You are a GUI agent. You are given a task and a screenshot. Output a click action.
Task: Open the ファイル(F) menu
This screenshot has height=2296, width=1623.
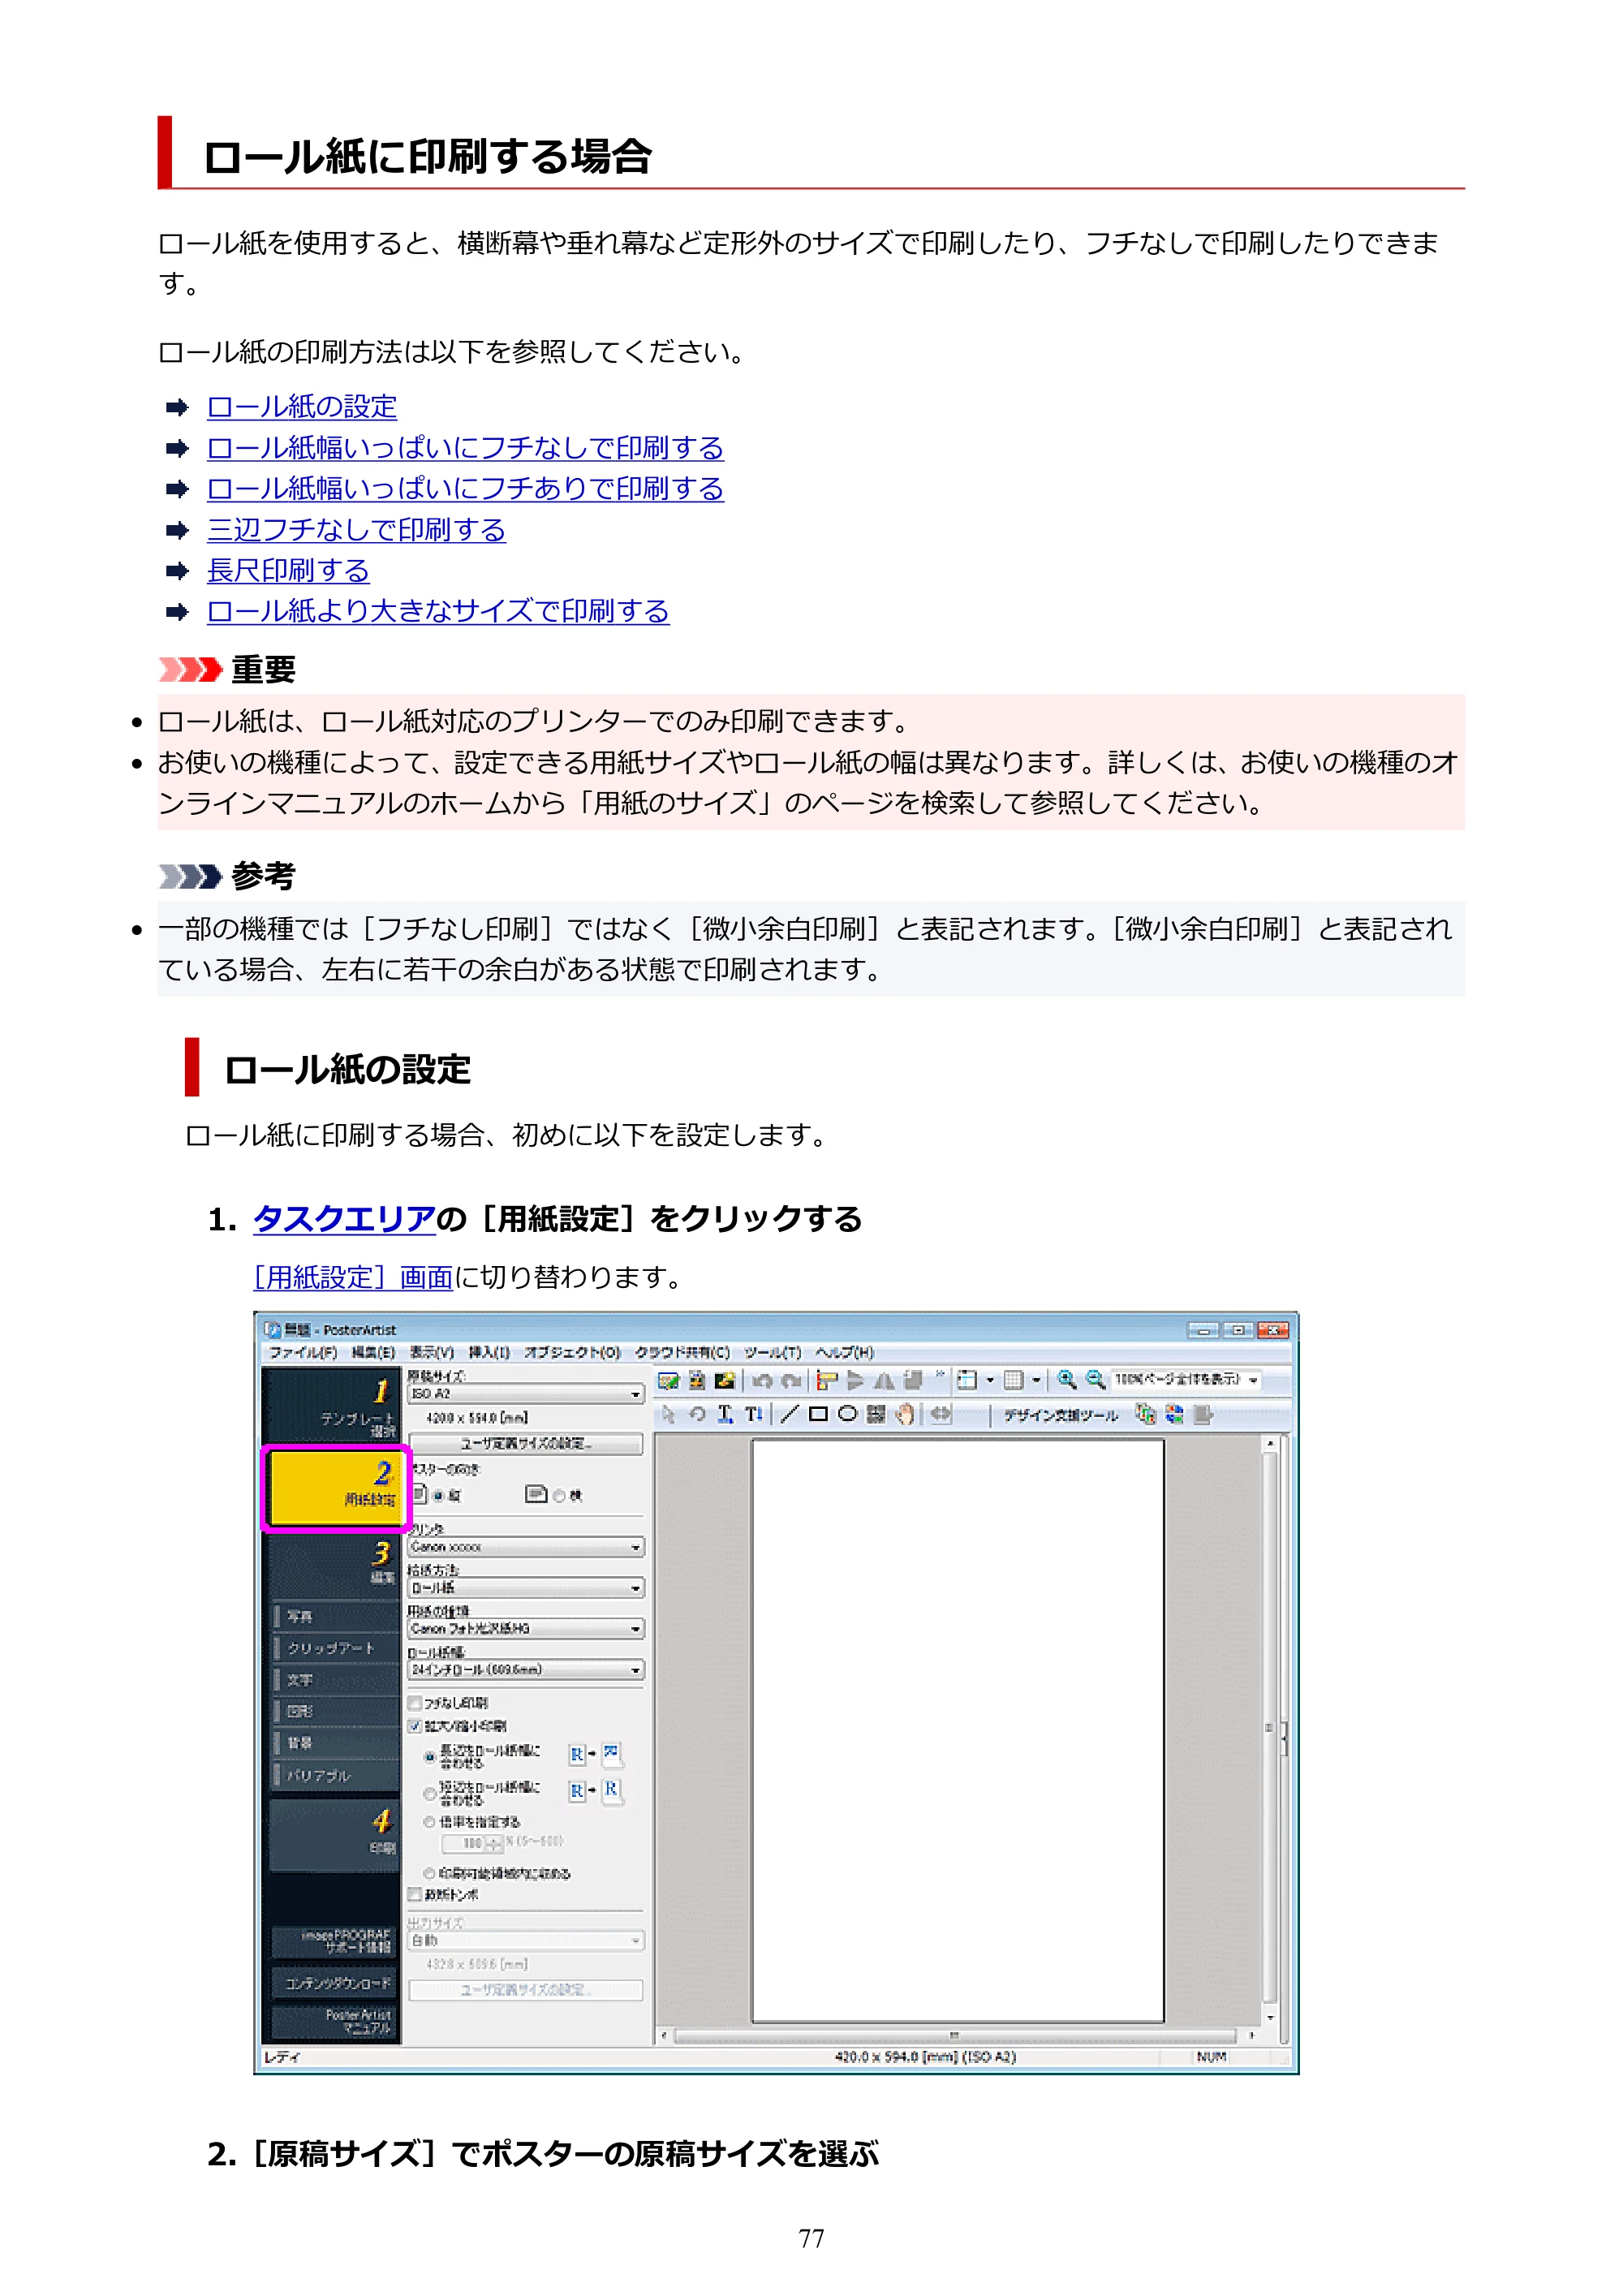click(x=302, y=1352)
